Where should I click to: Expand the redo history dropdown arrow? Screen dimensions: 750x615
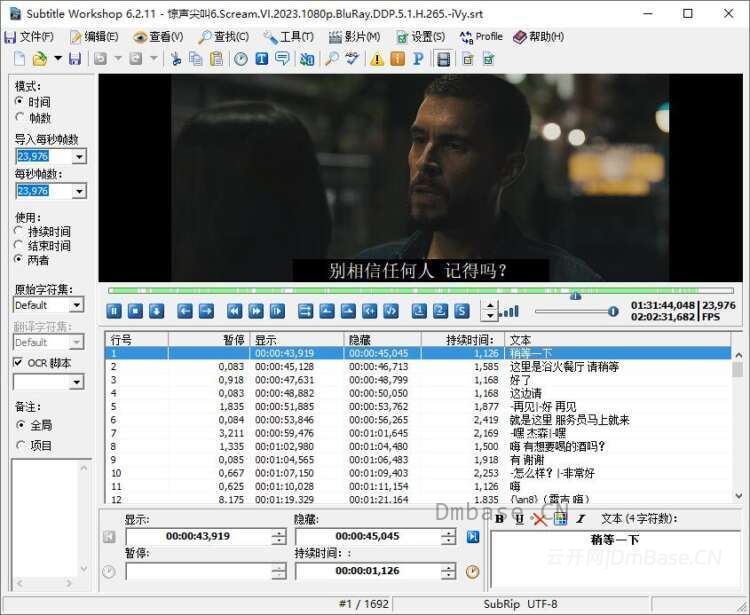click(x=154, y=59)
